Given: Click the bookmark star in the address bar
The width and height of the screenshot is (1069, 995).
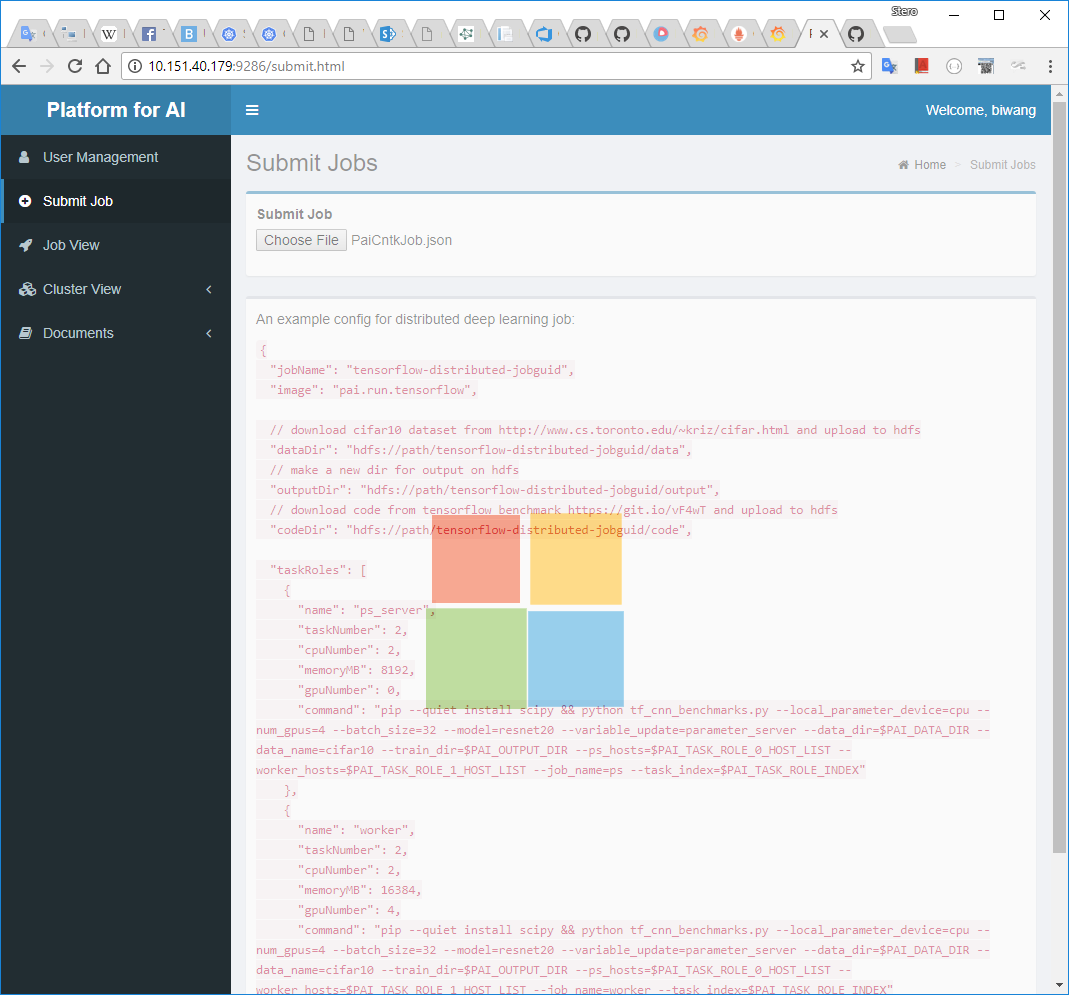Looking at the screenshot, I should (x=858, y=66).
